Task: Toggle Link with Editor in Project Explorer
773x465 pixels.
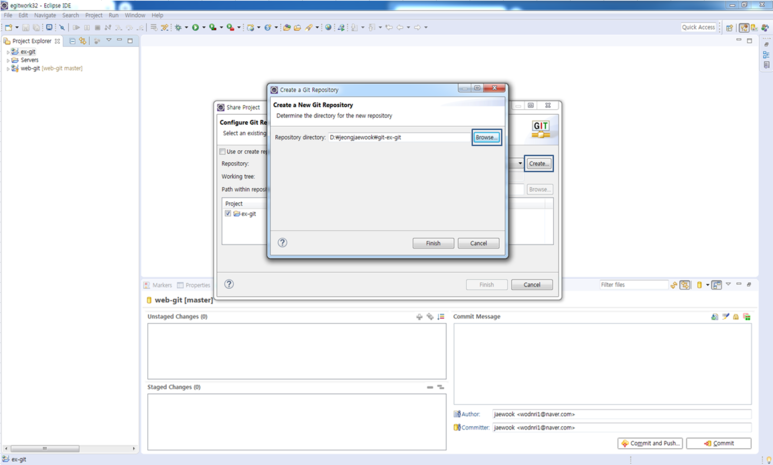Action: 82,41
